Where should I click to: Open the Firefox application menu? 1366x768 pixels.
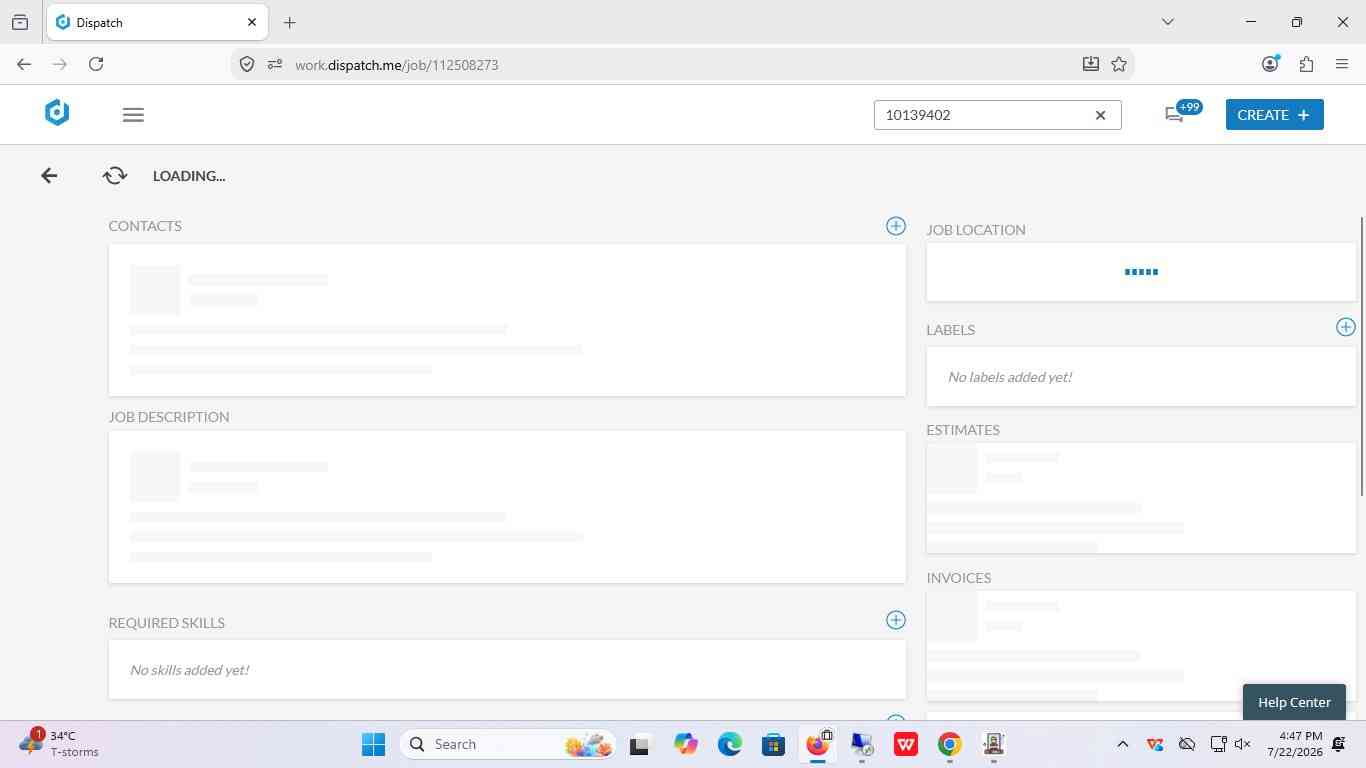(1342, 64)
